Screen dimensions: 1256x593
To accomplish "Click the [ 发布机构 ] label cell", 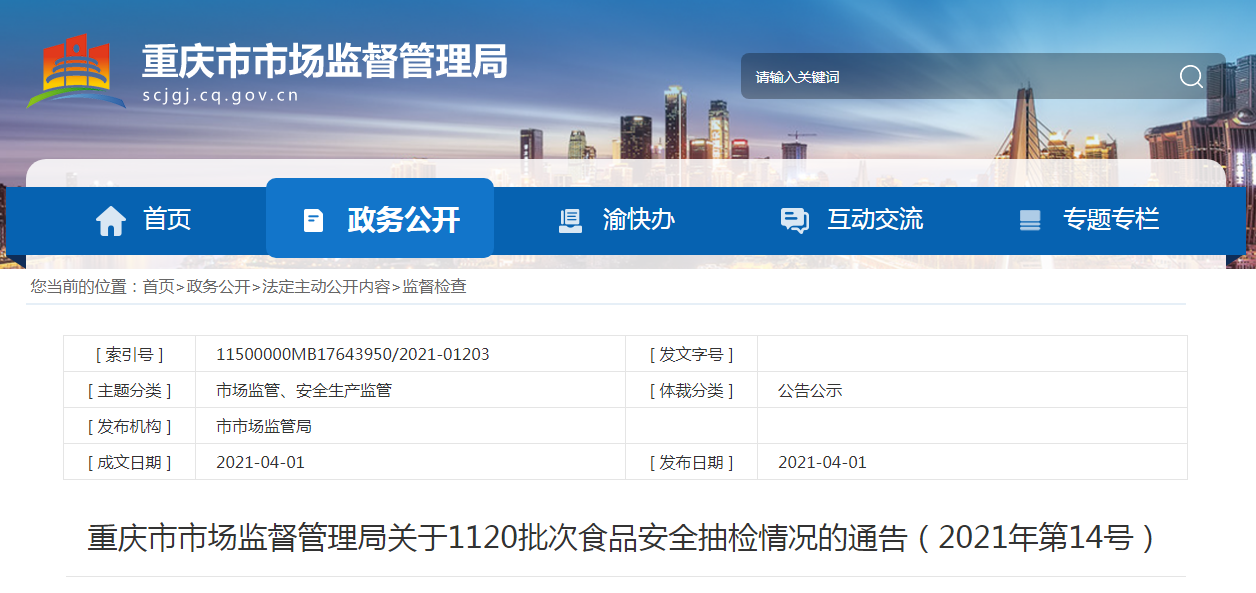I will tap(129, 426).
